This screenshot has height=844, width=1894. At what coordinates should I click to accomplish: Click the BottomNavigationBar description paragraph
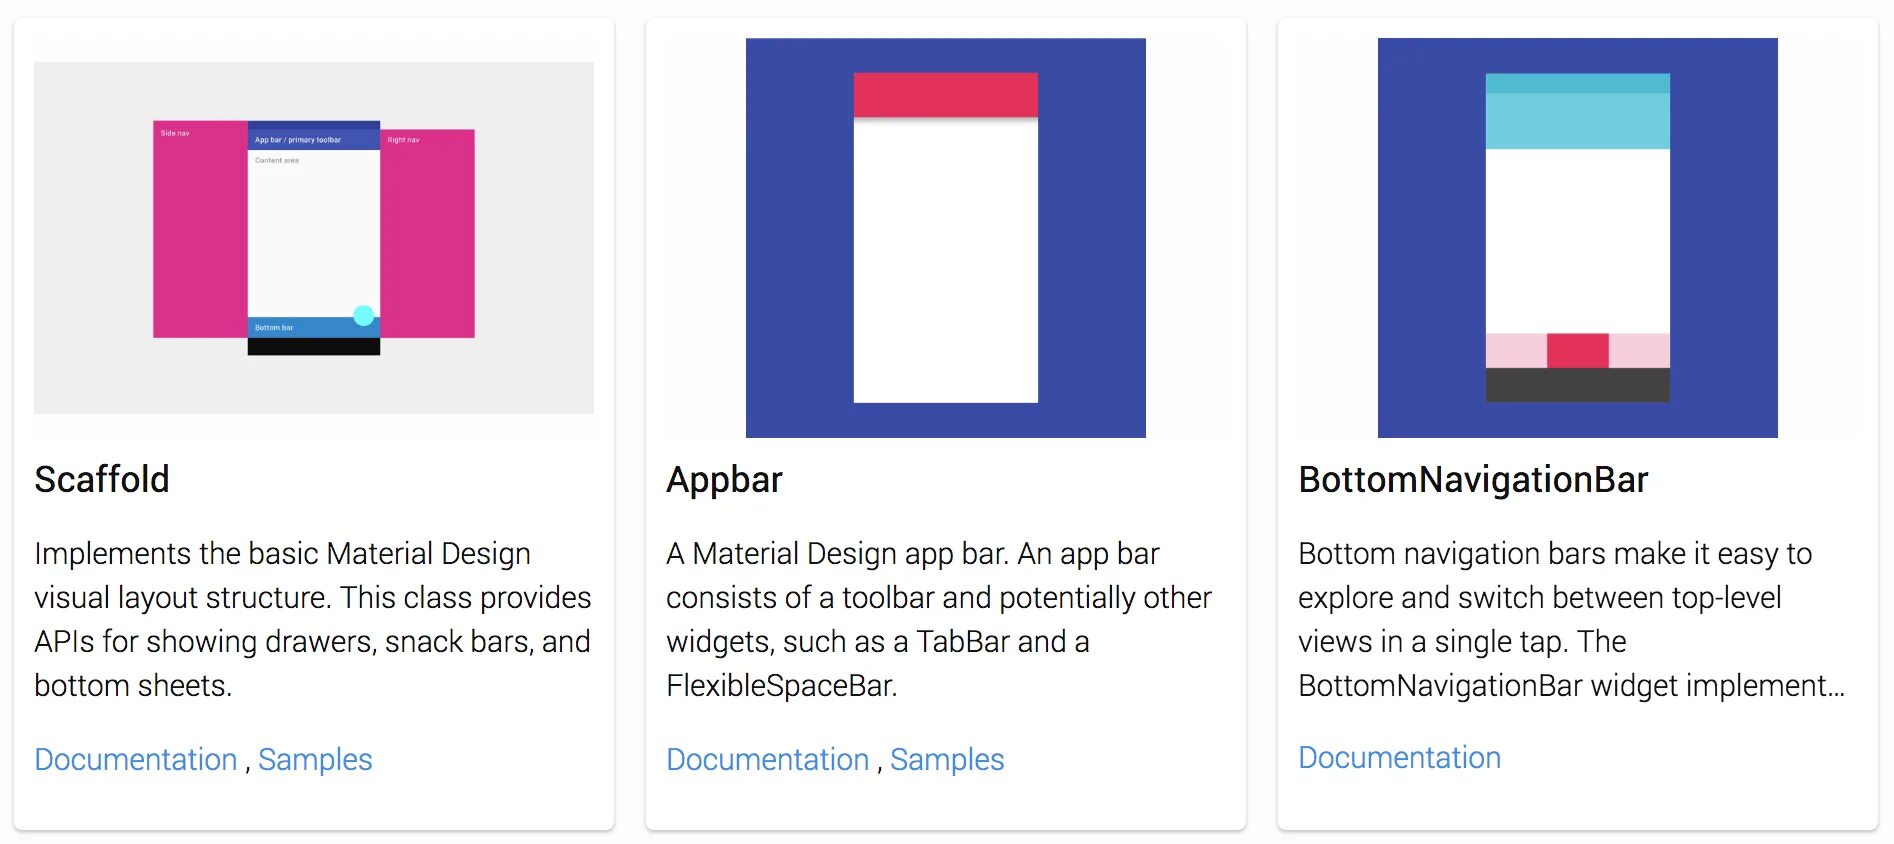click(1572, 620)
